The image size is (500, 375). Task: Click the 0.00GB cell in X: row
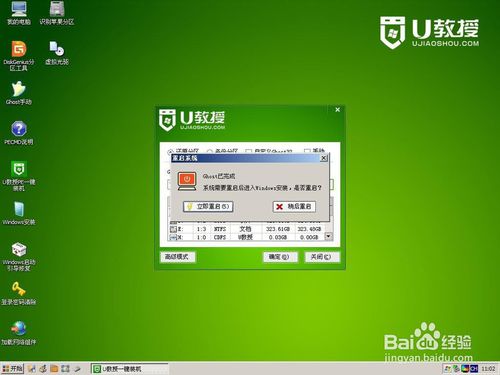point(309,237)
